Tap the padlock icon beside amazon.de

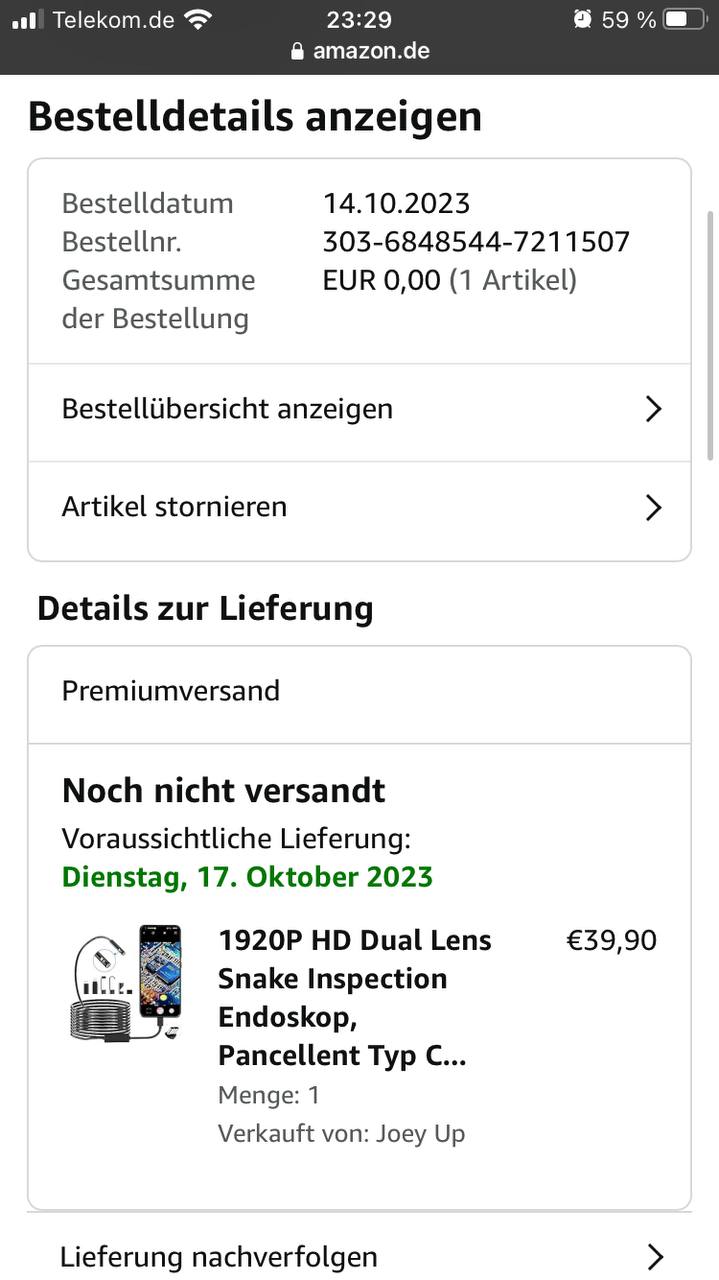click(x=297, y=51)
